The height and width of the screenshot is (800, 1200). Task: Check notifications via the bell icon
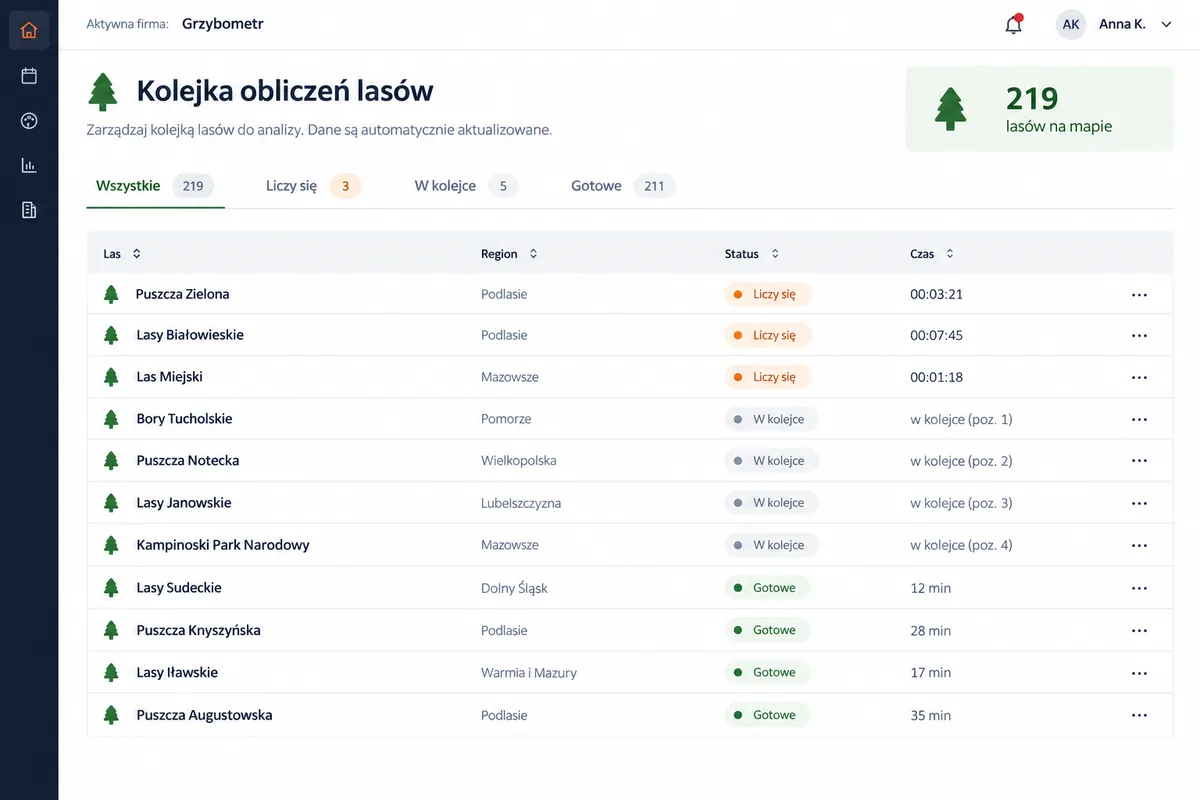pyautogui.click(x=1014, y=25)
